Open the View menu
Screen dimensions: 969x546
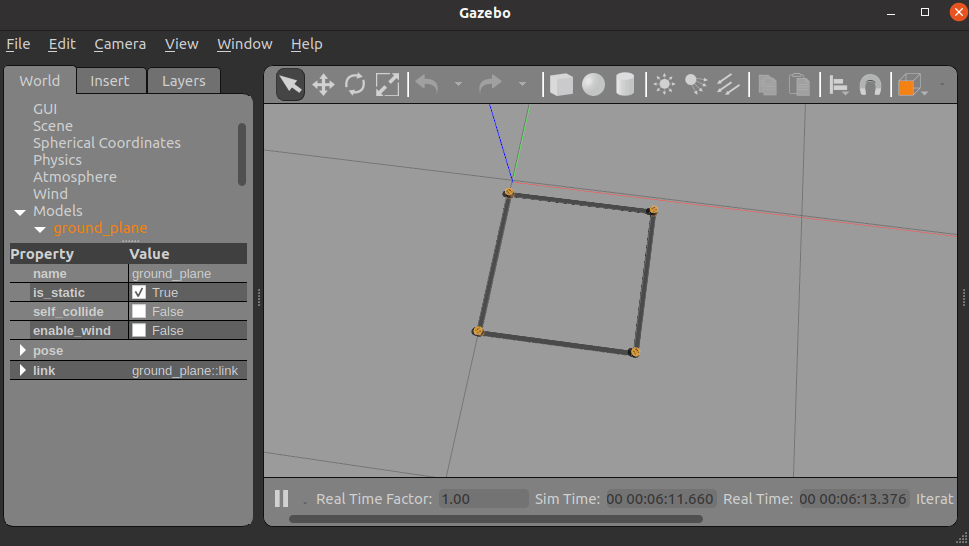181,44
